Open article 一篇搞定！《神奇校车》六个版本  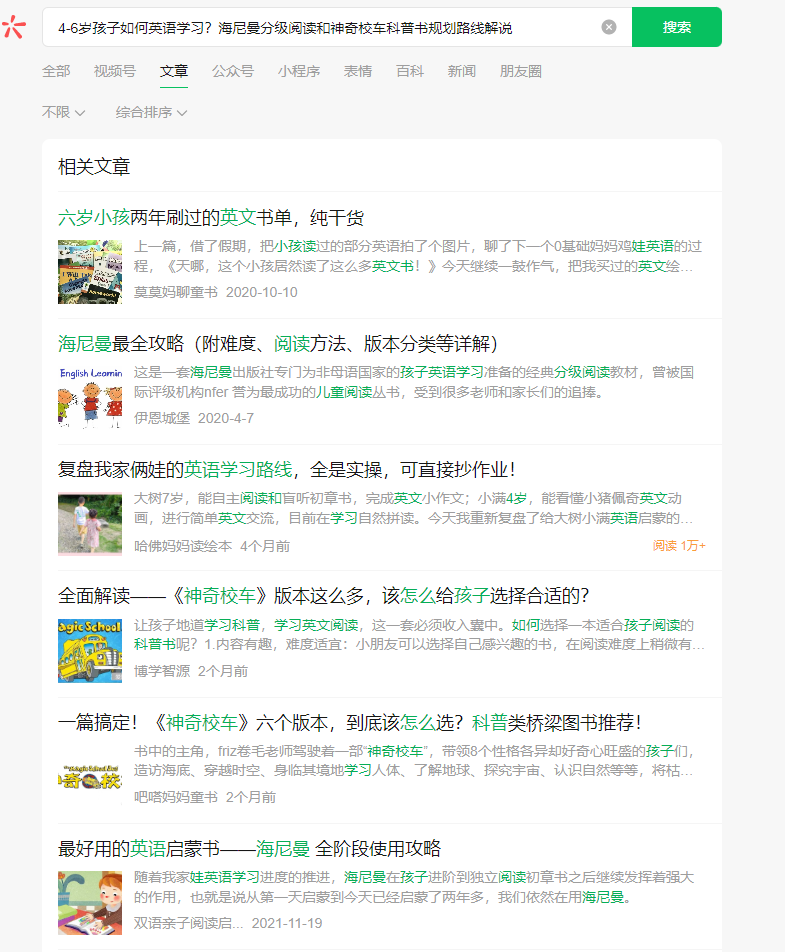[350, 722]
